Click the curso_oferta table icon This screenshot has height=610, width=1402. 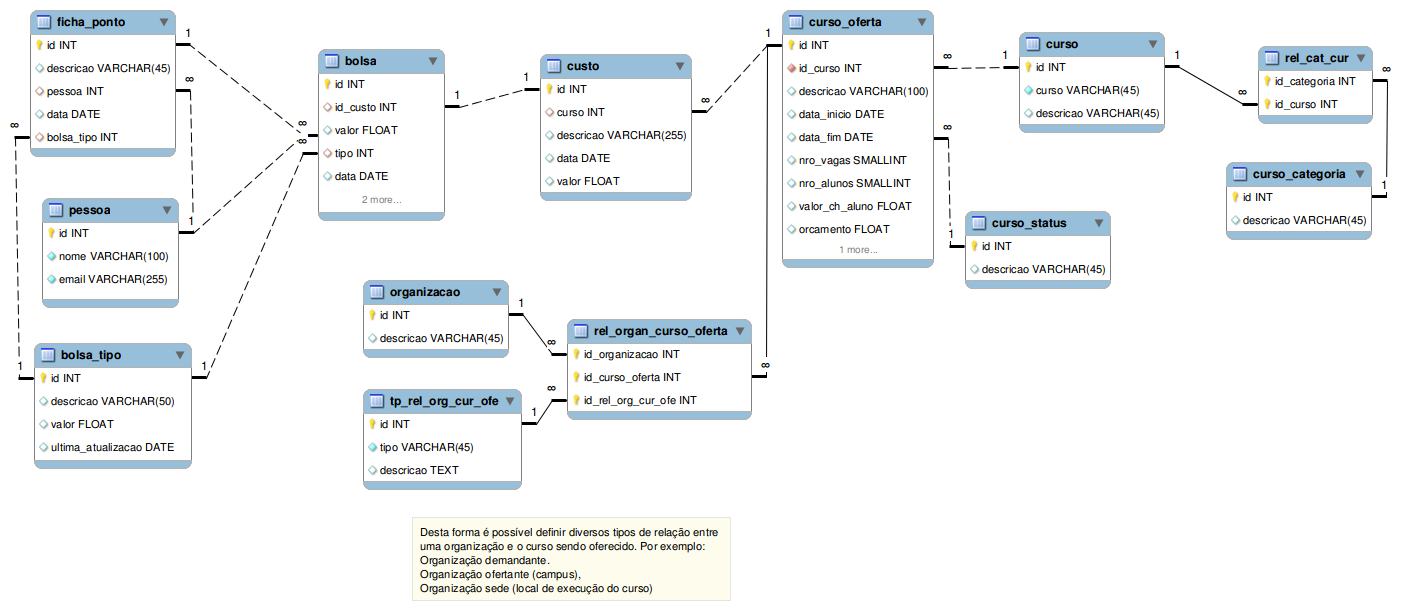click(x=794, y=22)
